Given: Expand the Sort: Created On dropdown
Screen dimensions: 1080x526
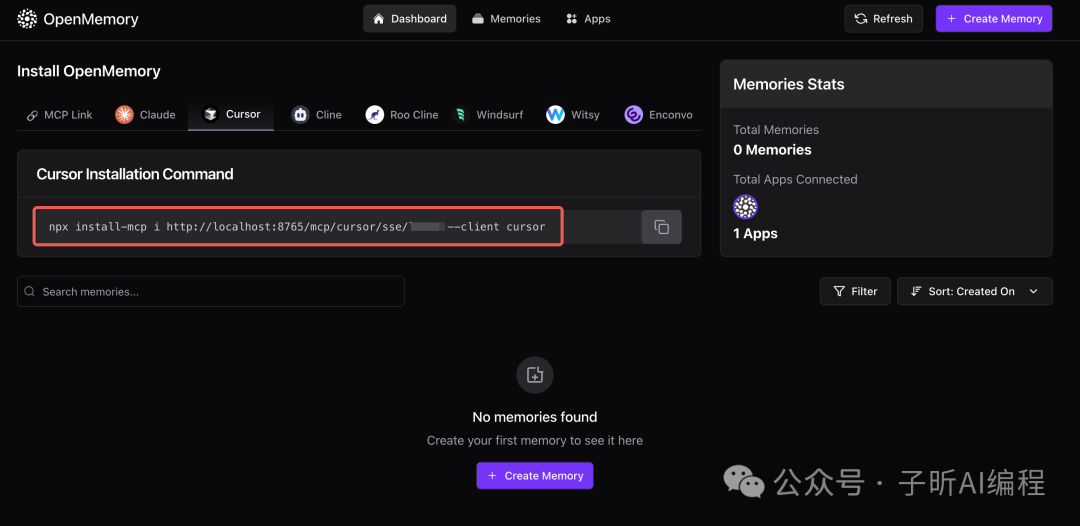Looking at the screenshot, I should point(975,291).
